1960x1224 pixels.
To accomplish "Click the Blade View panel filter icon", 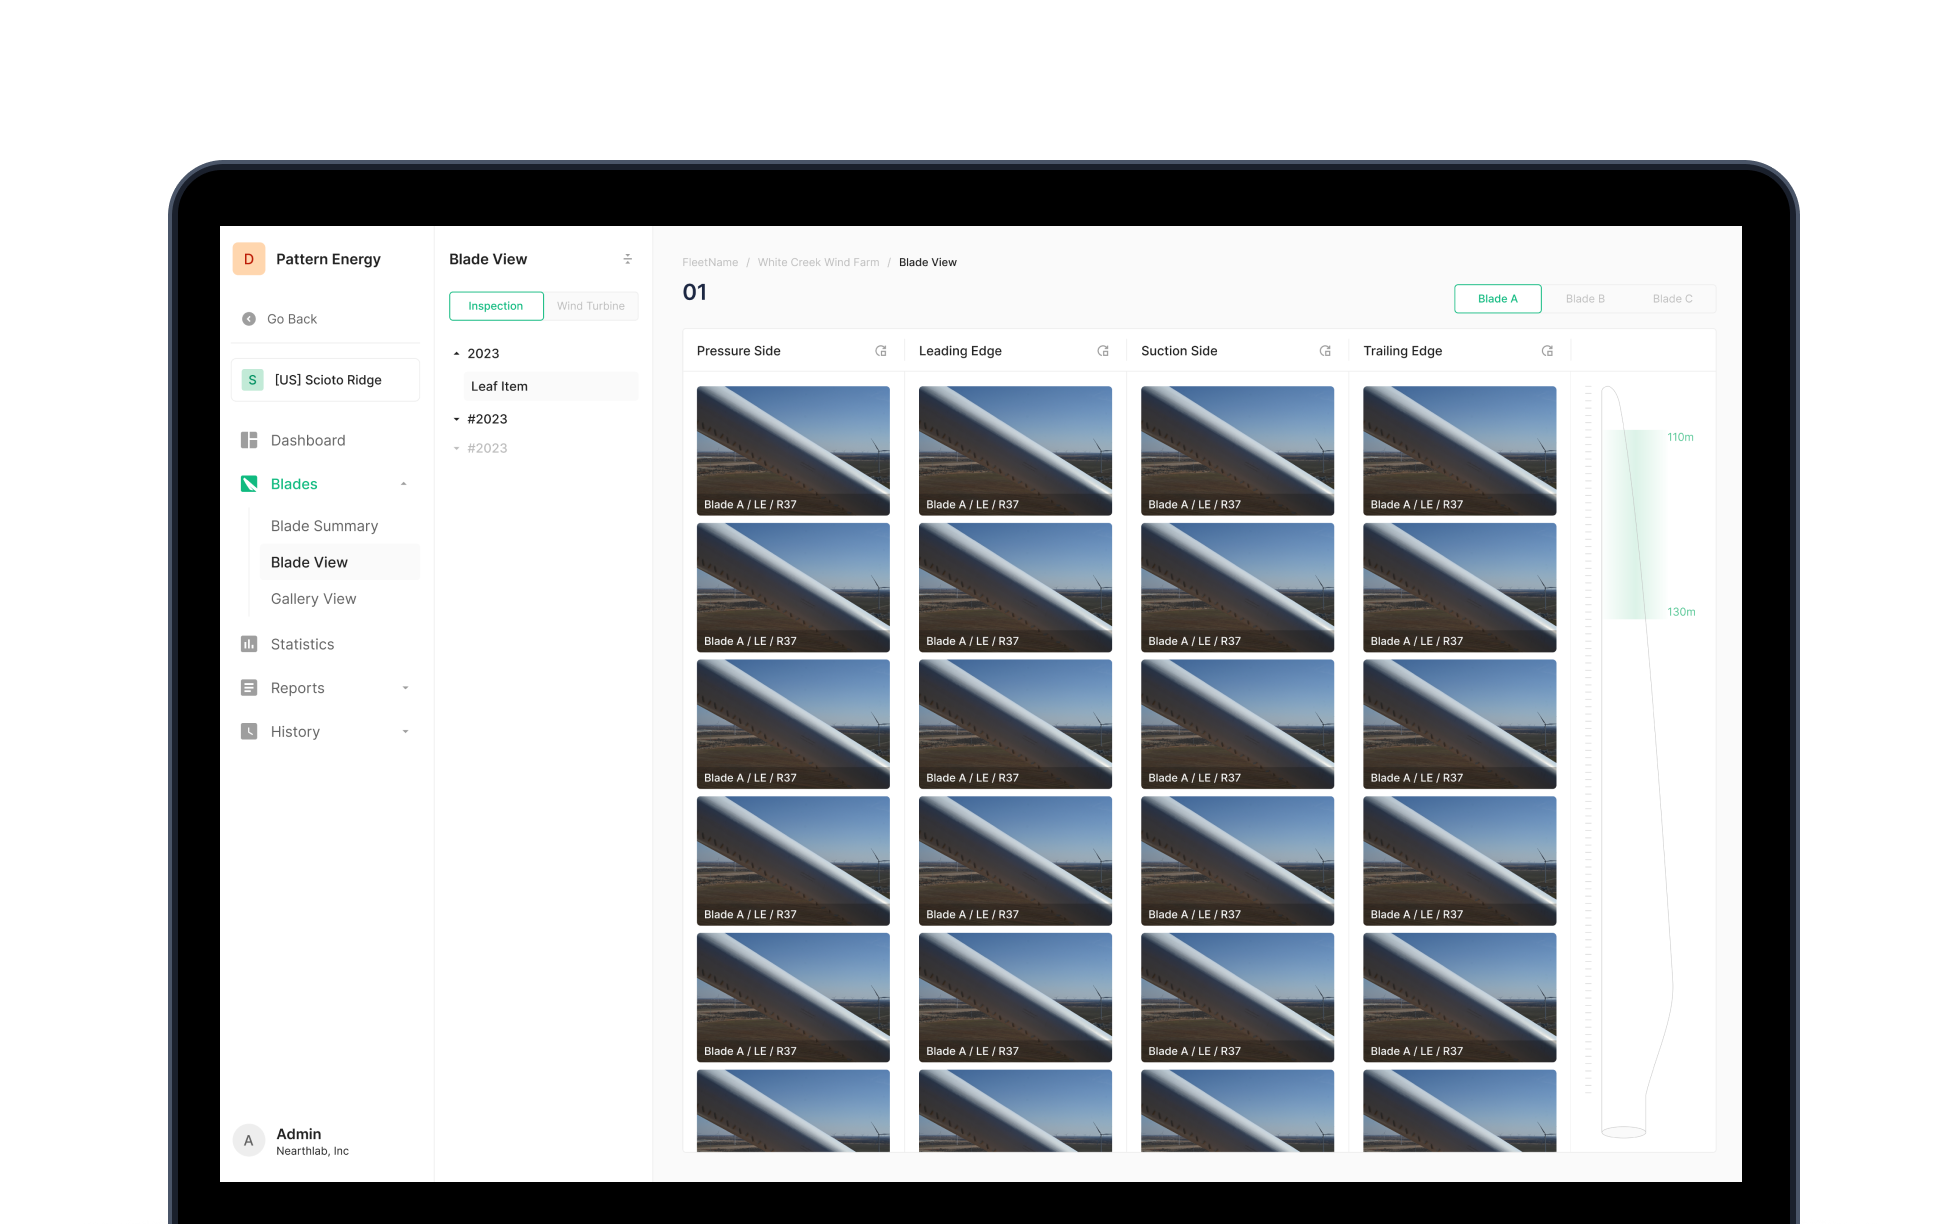I will [628, 259].
